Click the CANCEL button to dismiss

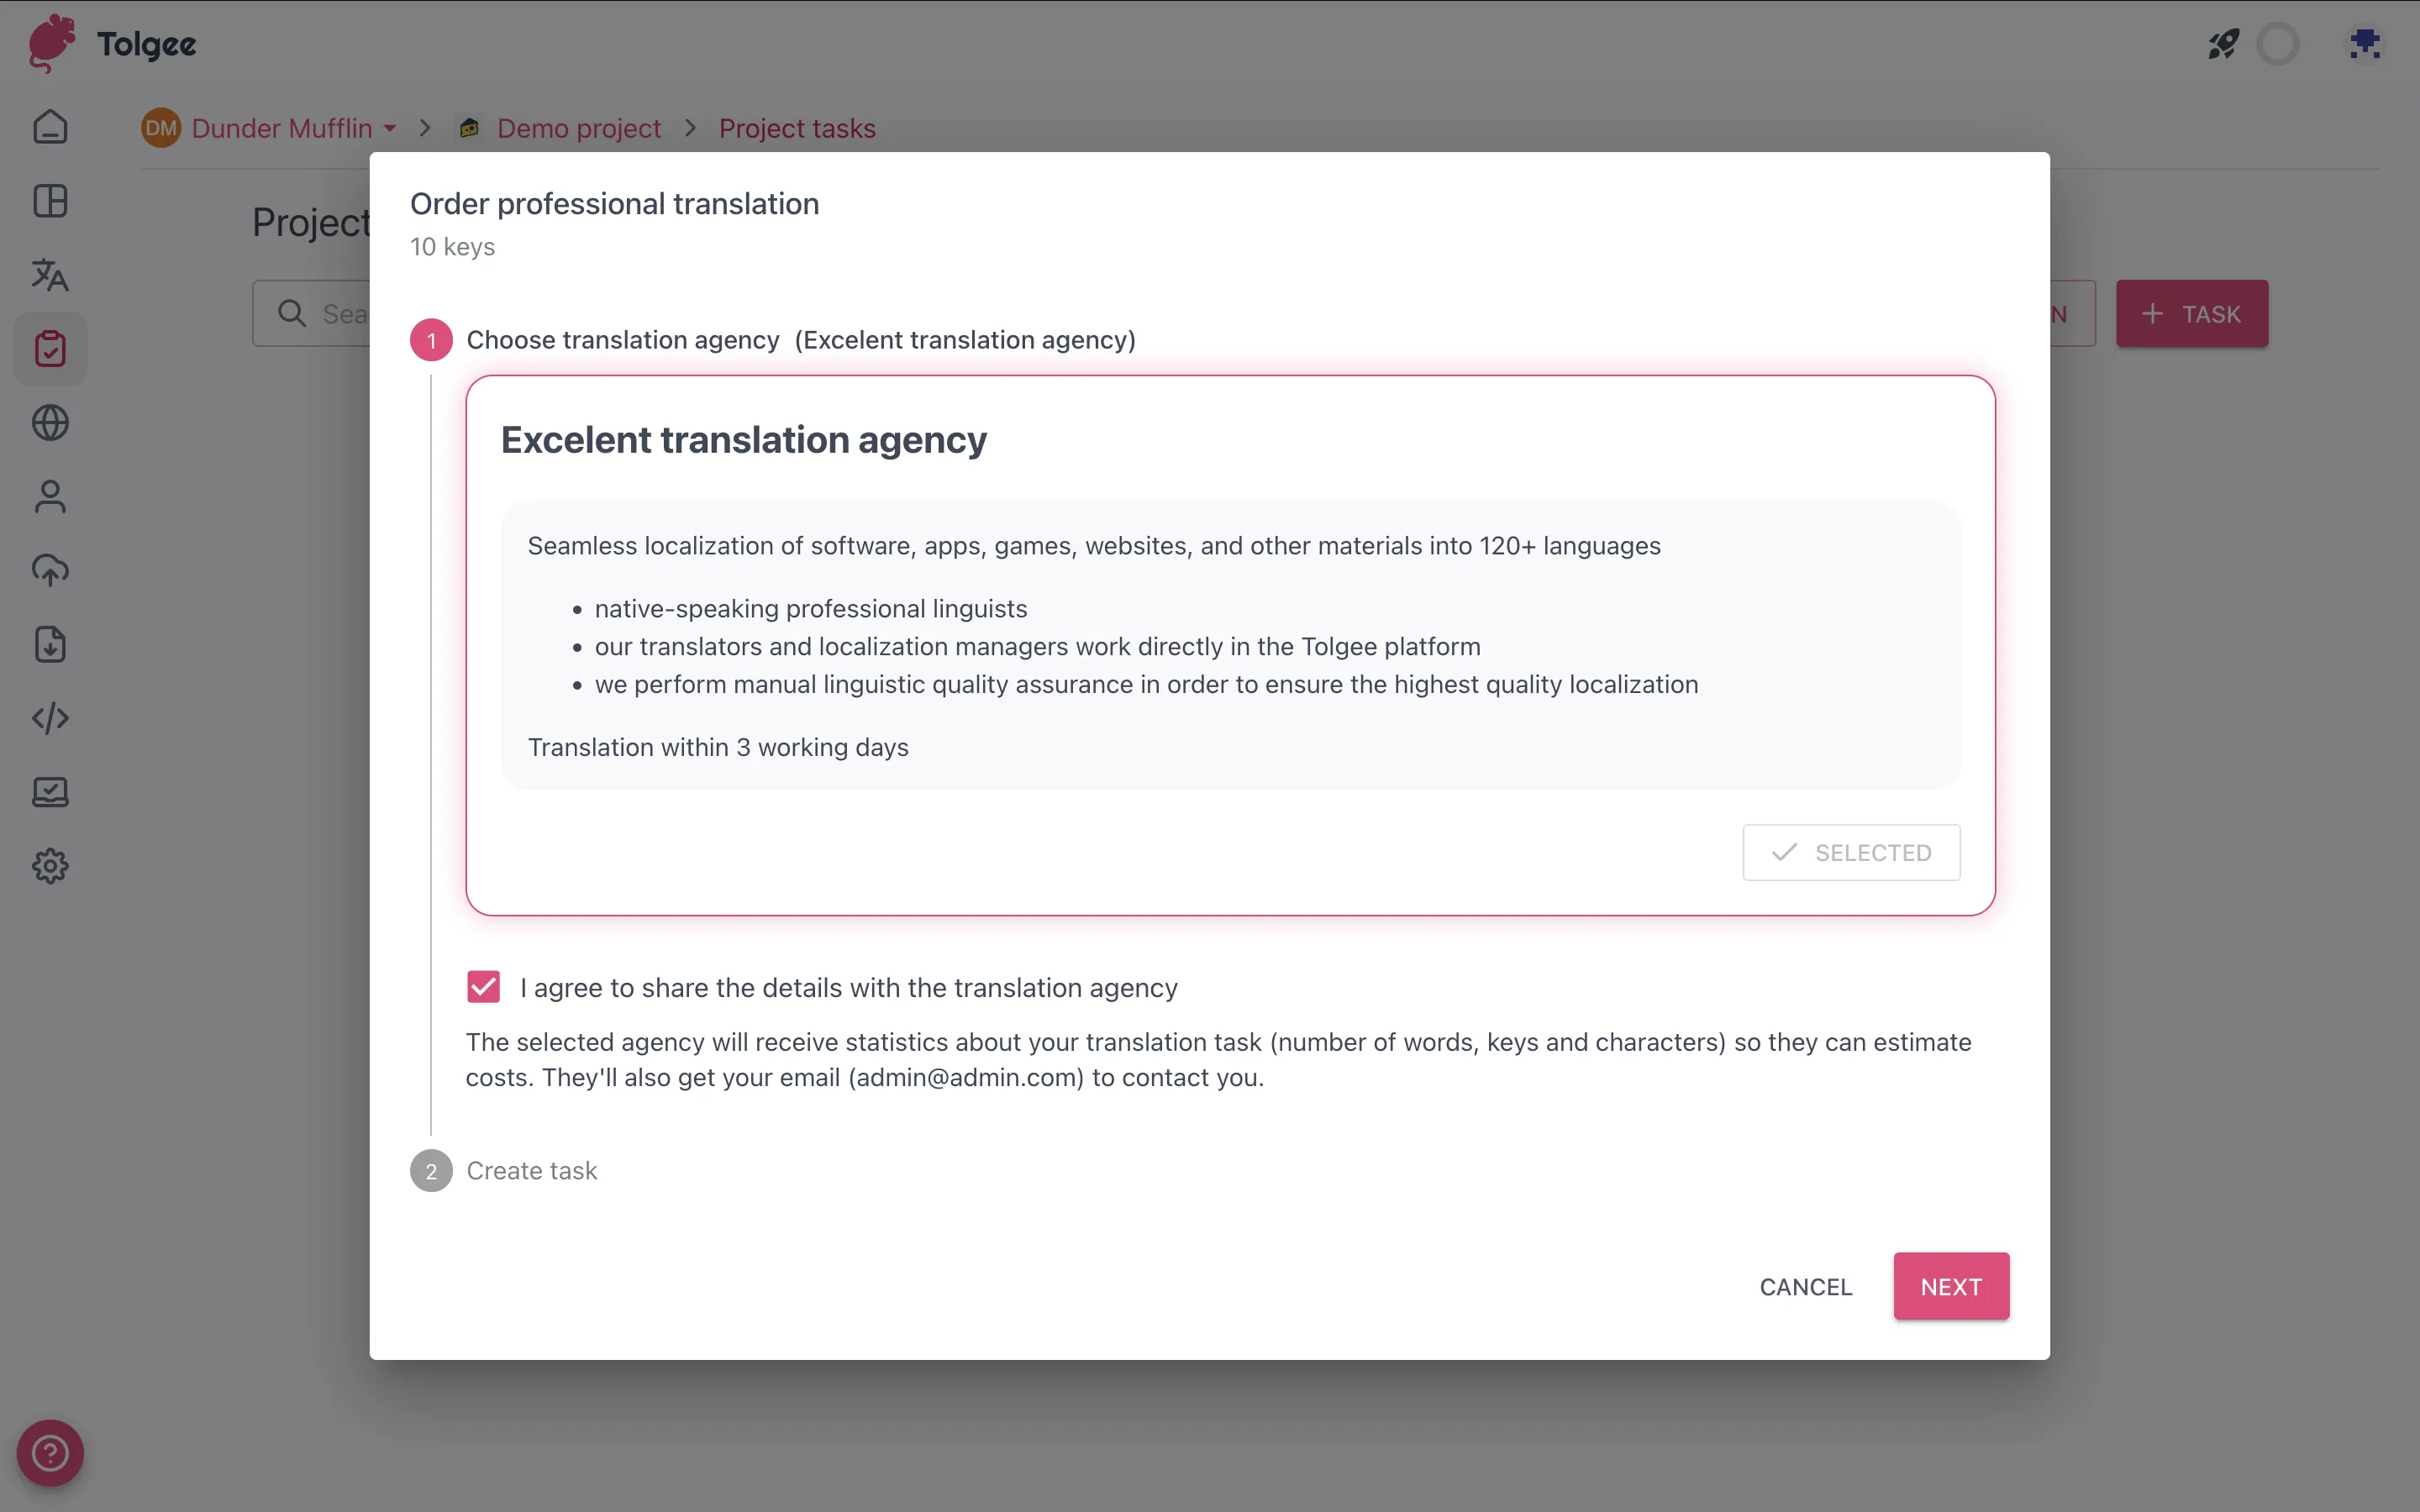tap(1805, 1287)
